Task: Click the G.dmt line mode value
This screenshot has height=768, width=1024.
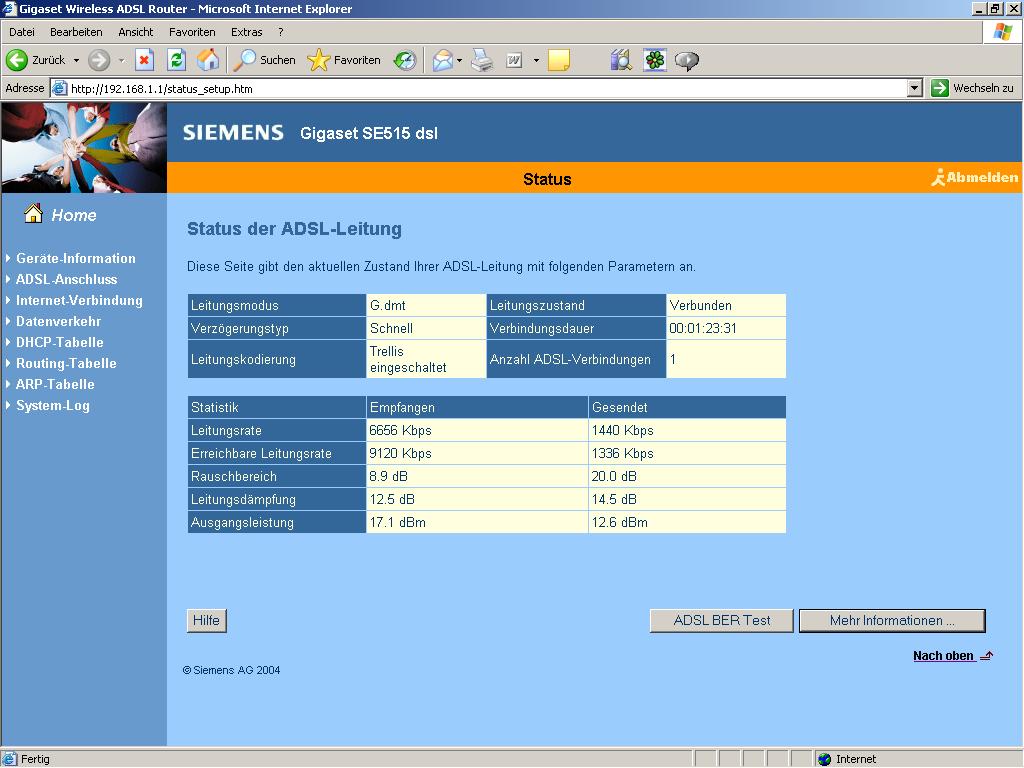Action: [388, 305]
